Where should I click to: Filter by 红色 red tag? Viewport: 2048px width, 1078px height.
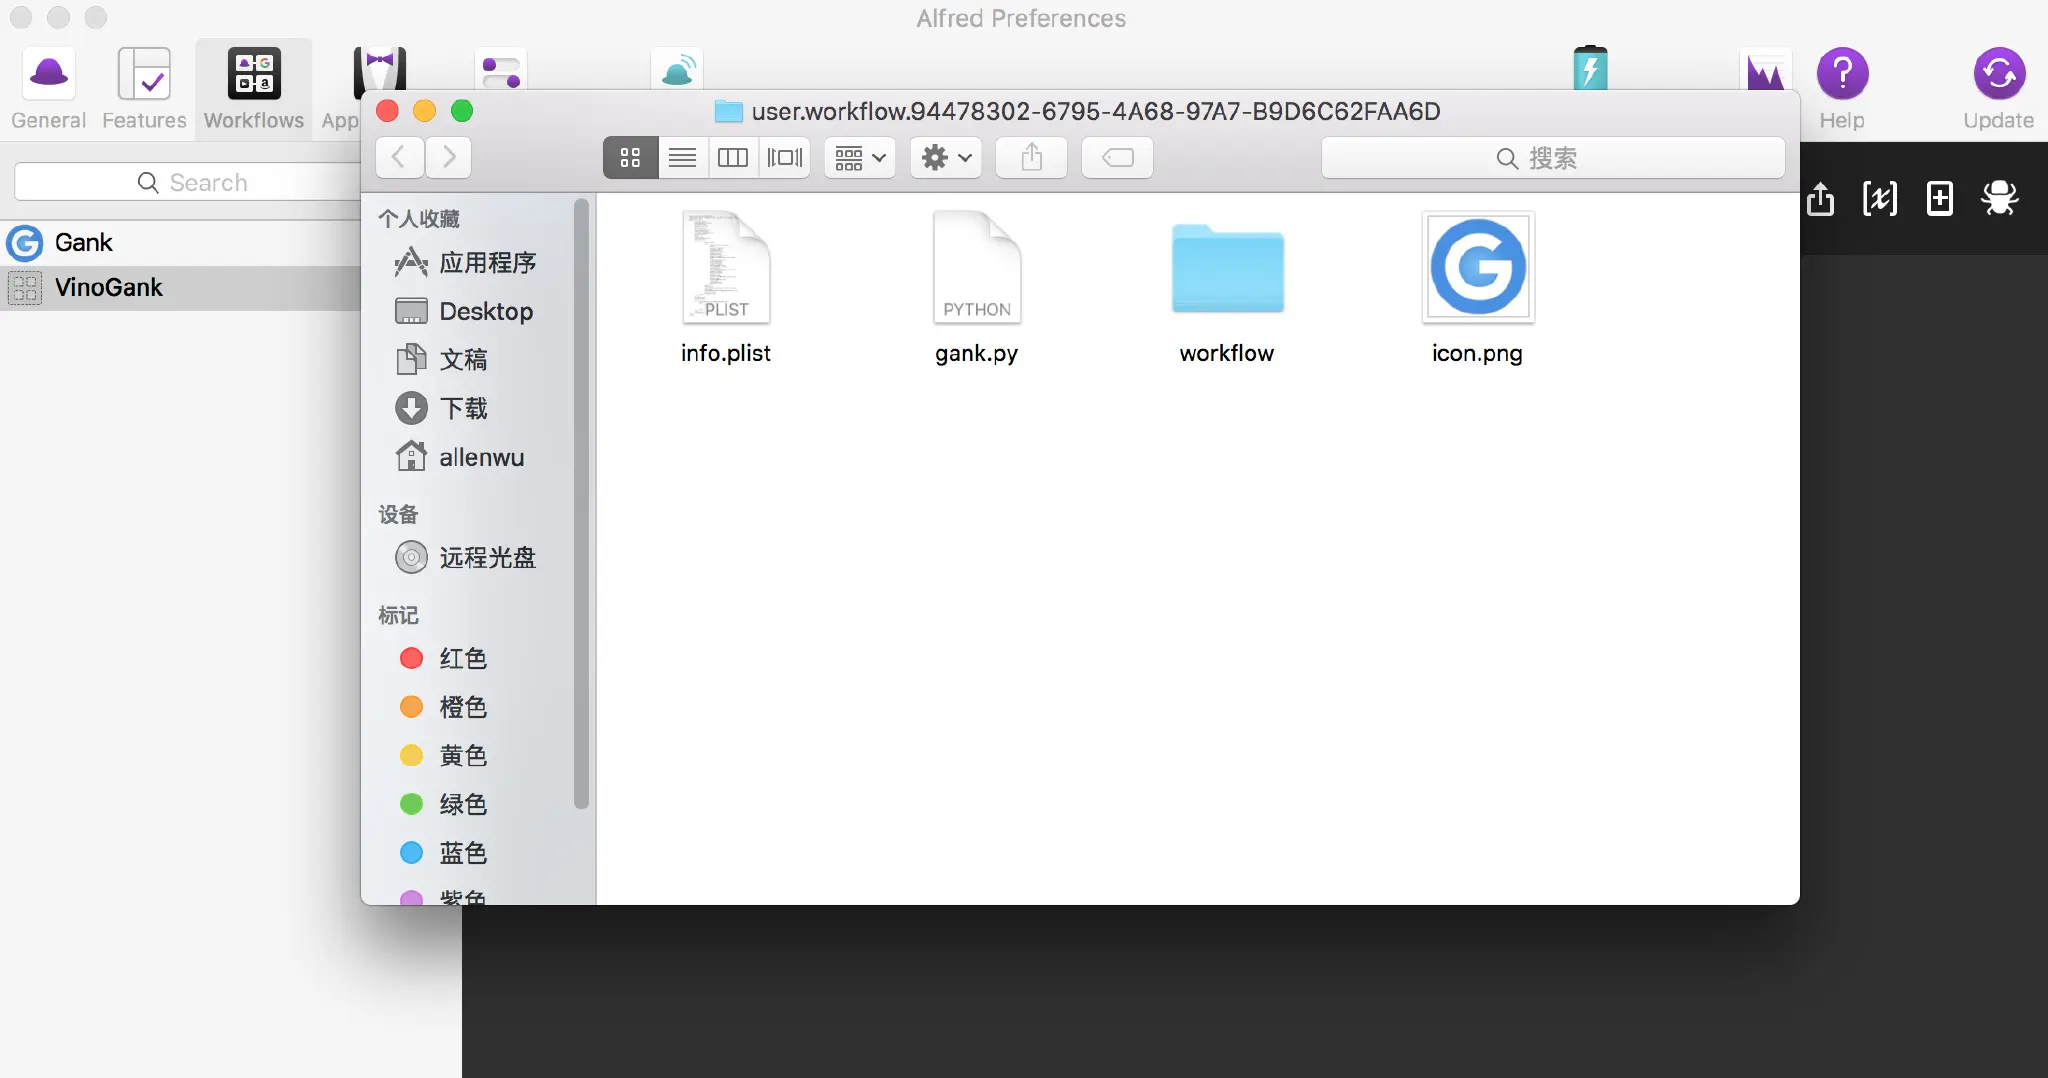[x=444, y=658]
